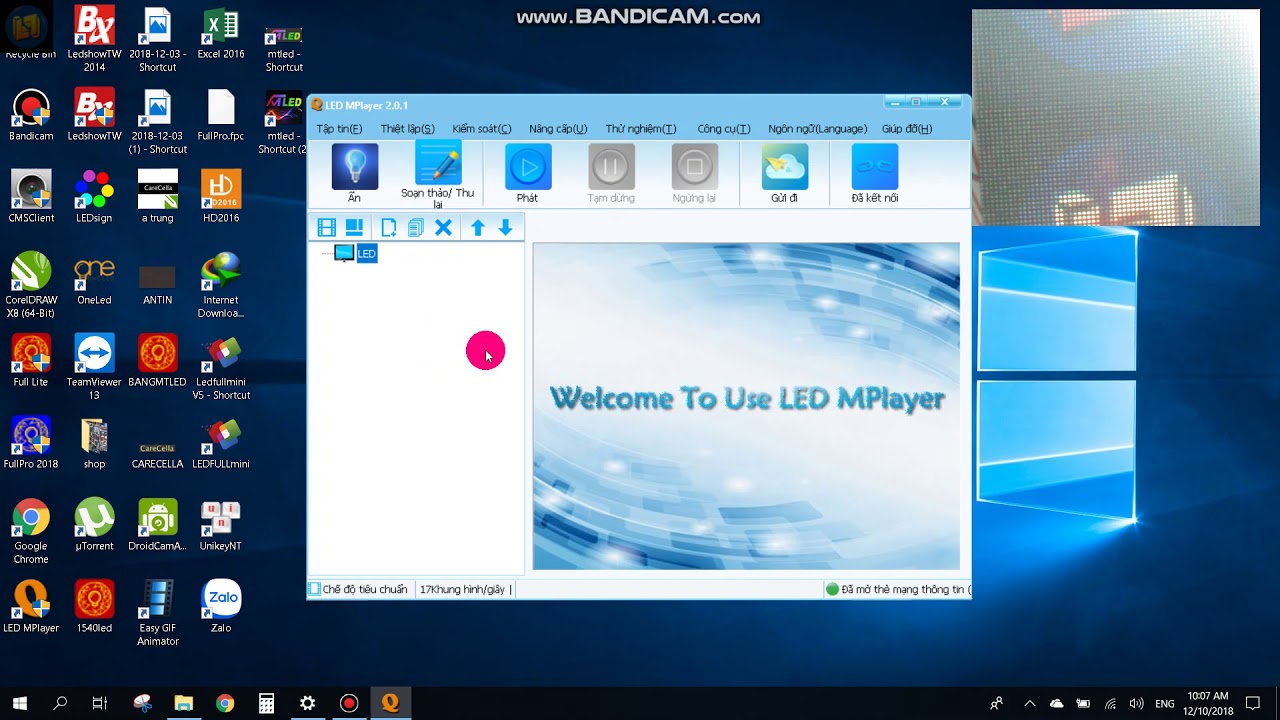This screenshot has width=1280, height=720.
Task: Click the Full Lite desktop icon
Action: pos(31,361)
